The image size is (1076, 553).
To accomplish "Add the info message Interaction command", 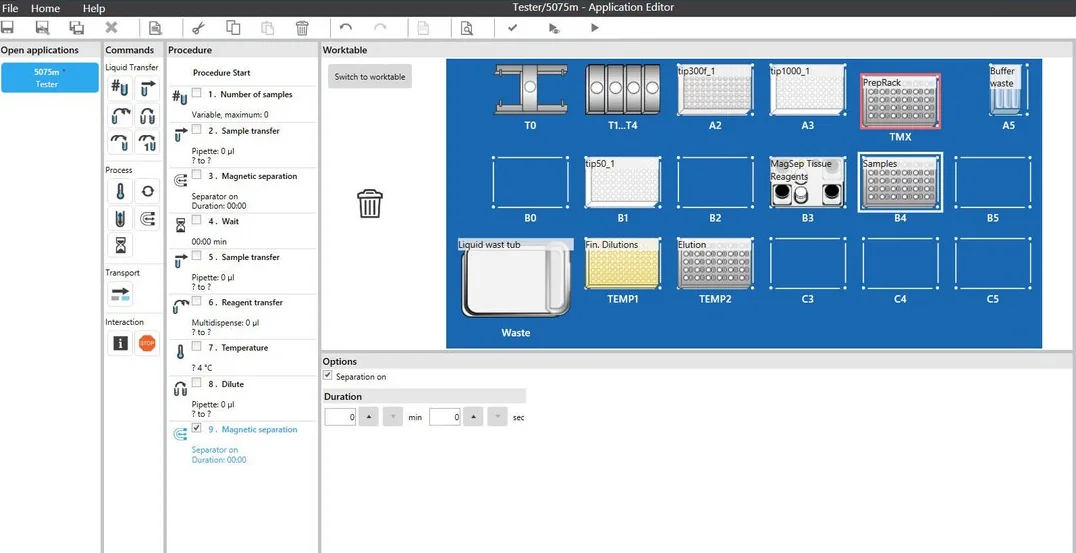I will pos(120,344).
